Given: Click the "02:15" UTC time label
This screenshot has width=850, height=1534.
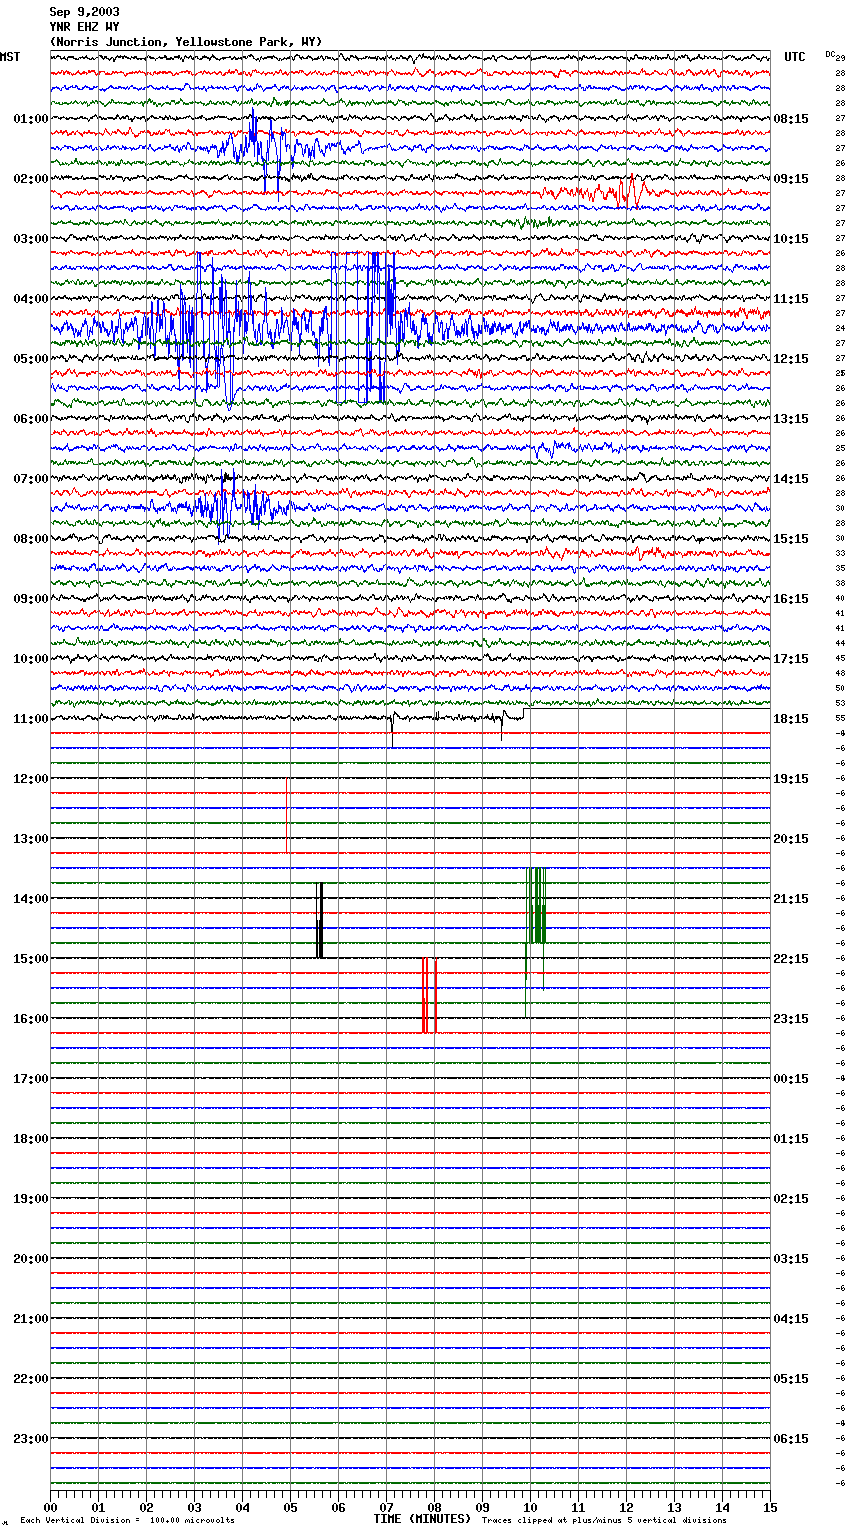Looking at the screenshot, I should coord(791,1199).
